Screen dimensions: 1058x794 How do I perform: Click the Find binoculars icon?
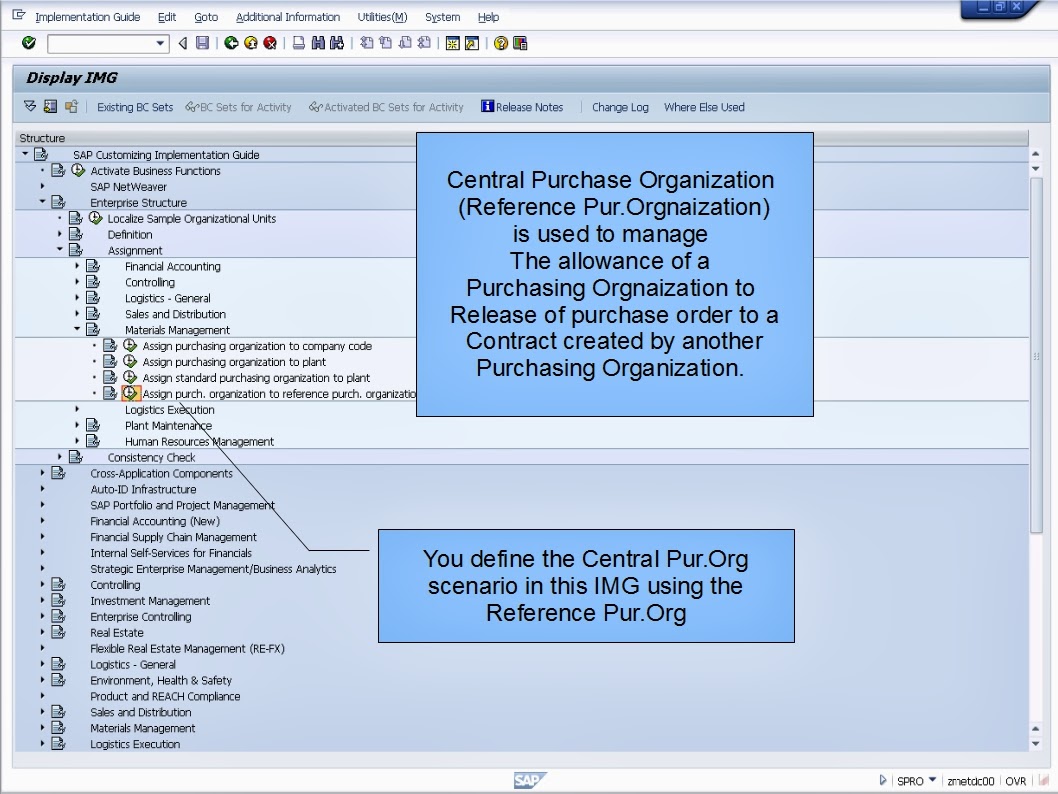pyautogui.click(x=318, y=43)
